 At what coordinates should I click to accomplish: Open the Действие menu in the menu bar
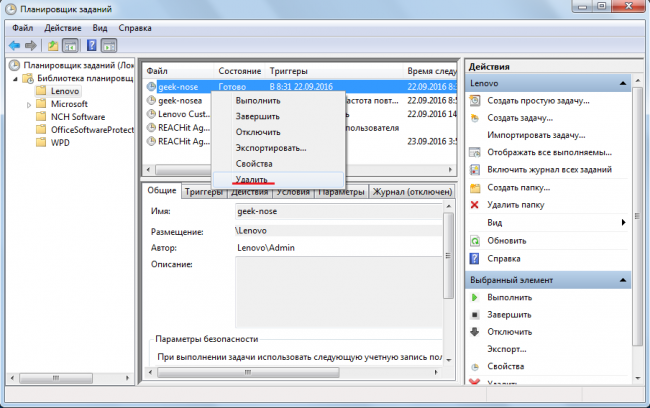63,27
